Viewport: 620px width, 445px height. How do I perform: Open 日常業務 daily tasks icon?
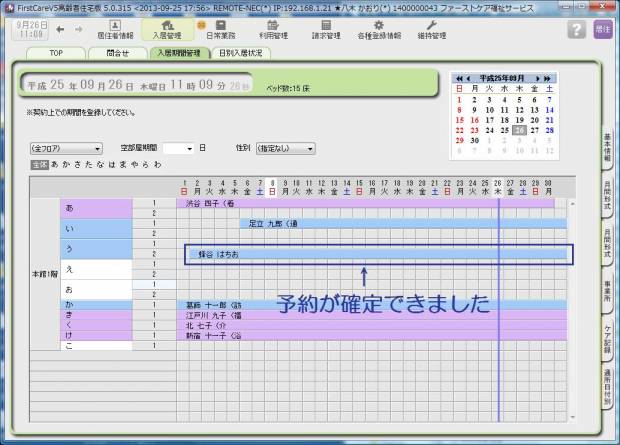pyautogui.click(x=220, y=29)
